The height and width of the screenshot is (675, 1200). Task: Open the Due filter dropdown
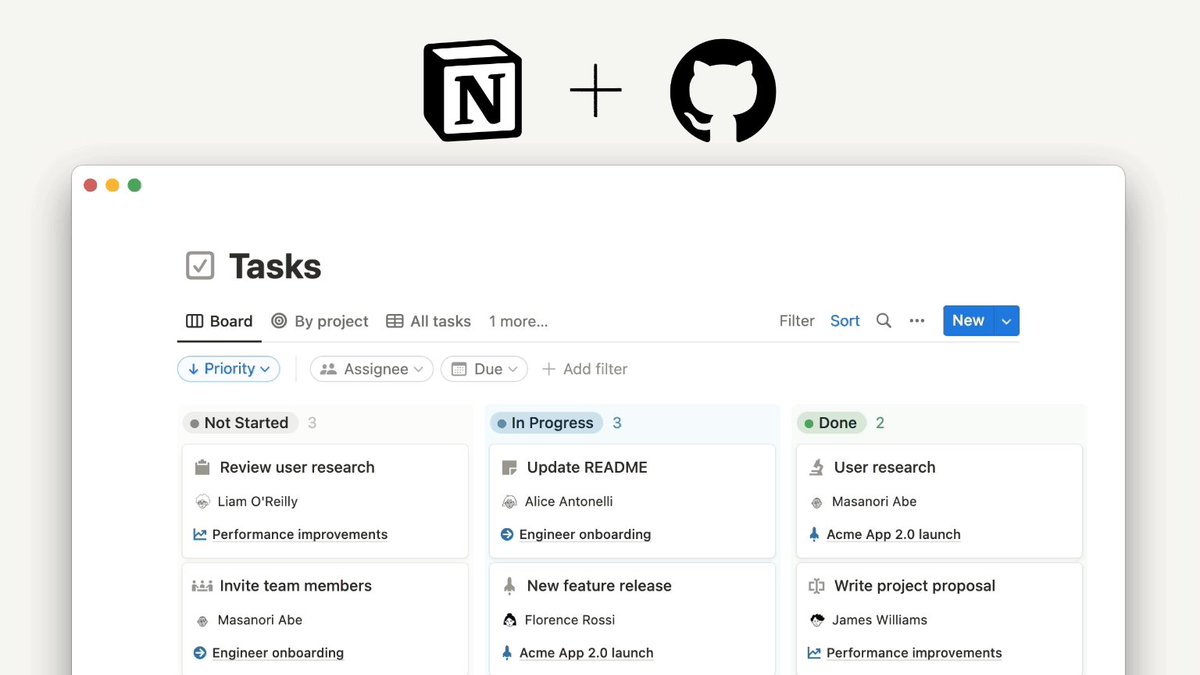point(484,368)
